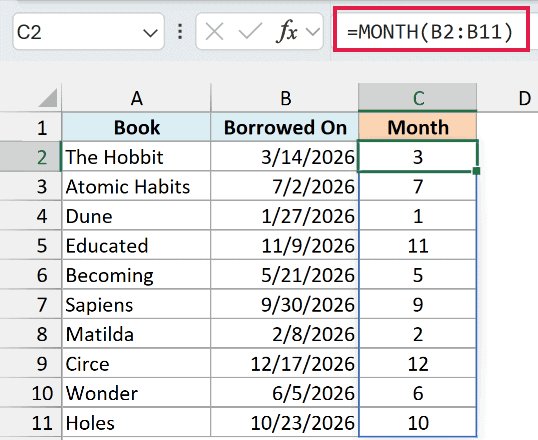Click the Select All corner triangle

(x=48, y=98)
